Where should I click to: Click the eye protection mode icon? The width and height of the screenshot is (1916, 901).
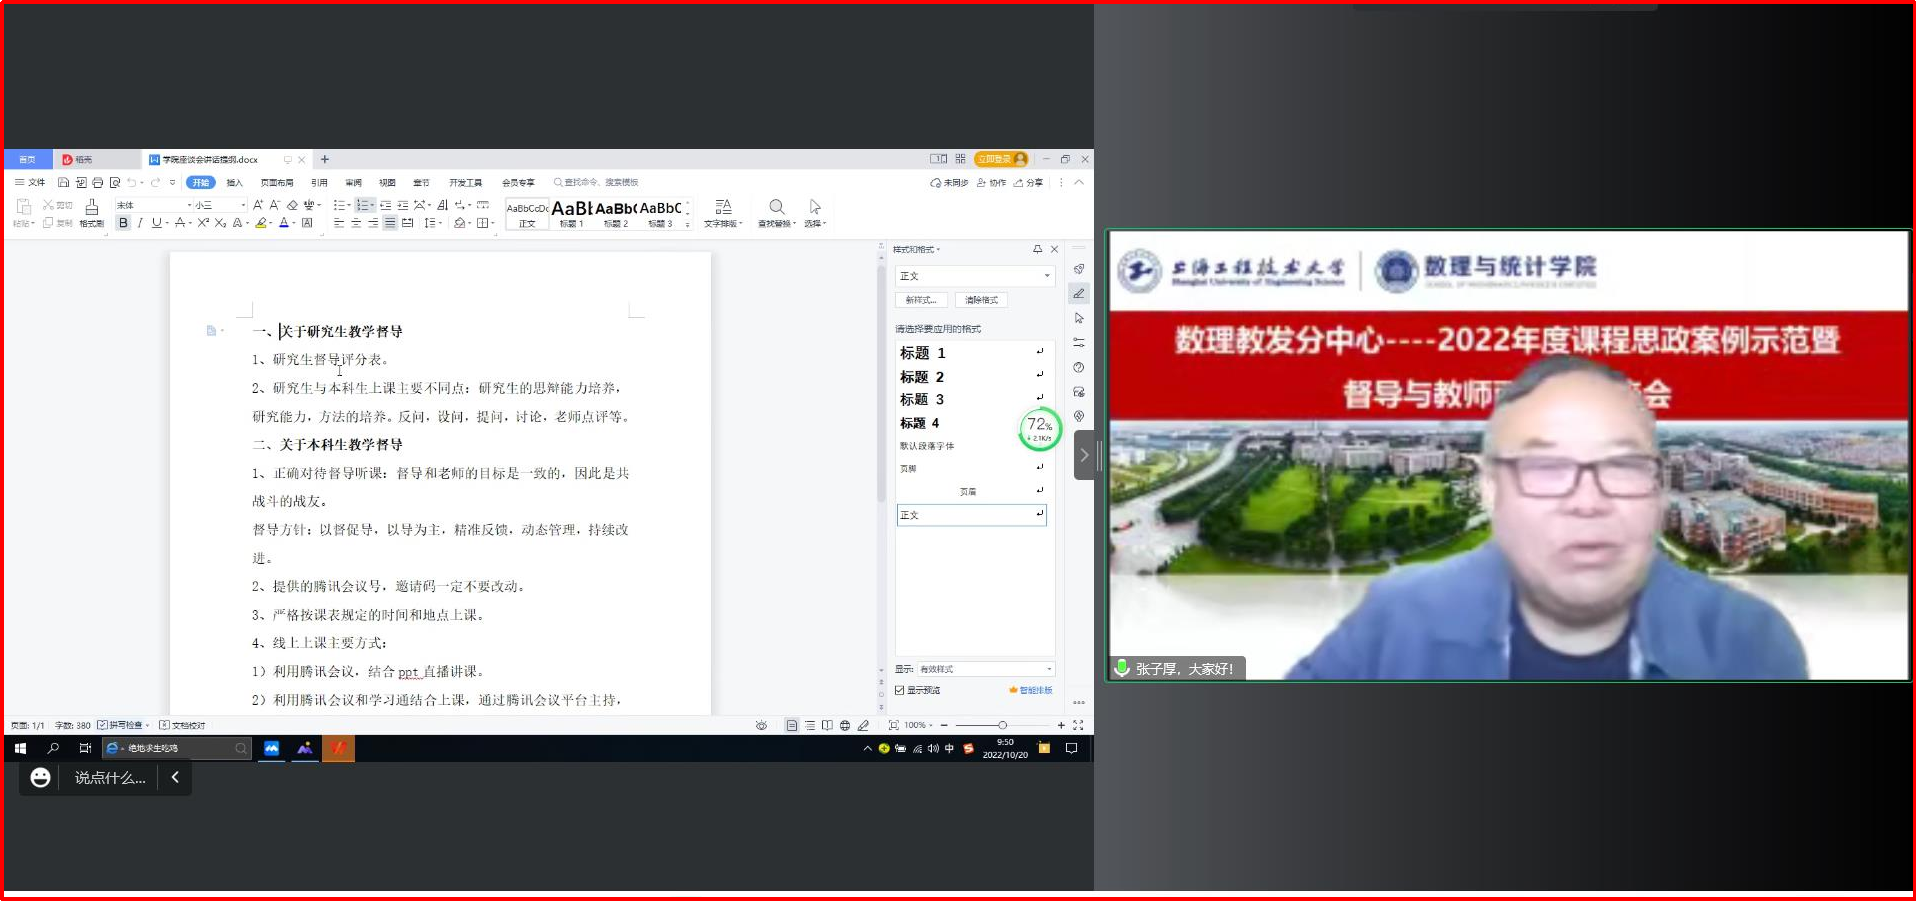(761, 726)
